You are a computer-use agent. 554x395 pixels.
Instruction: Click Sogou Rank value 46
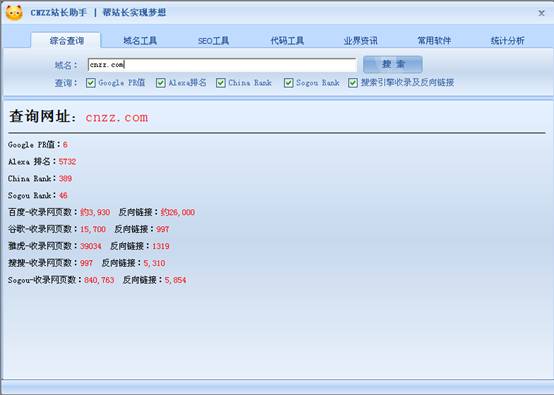(x=63, y=195)
